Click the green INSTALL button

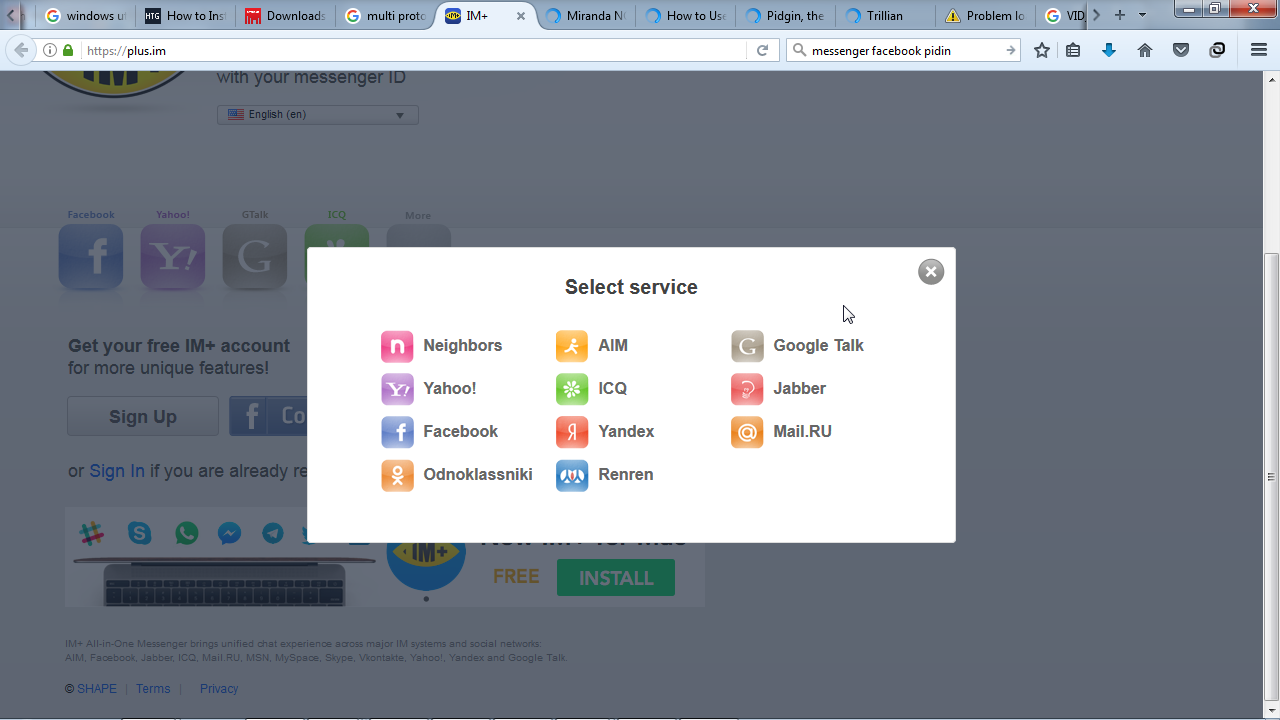click(616, 578)
